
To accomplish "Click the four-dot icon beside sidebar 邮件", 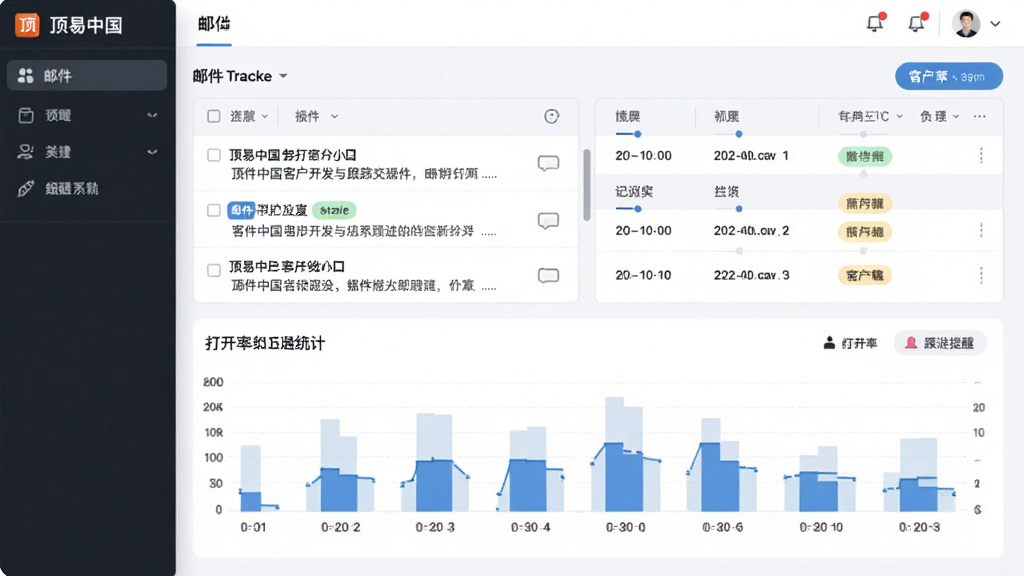I will click(x=25, y=76).
